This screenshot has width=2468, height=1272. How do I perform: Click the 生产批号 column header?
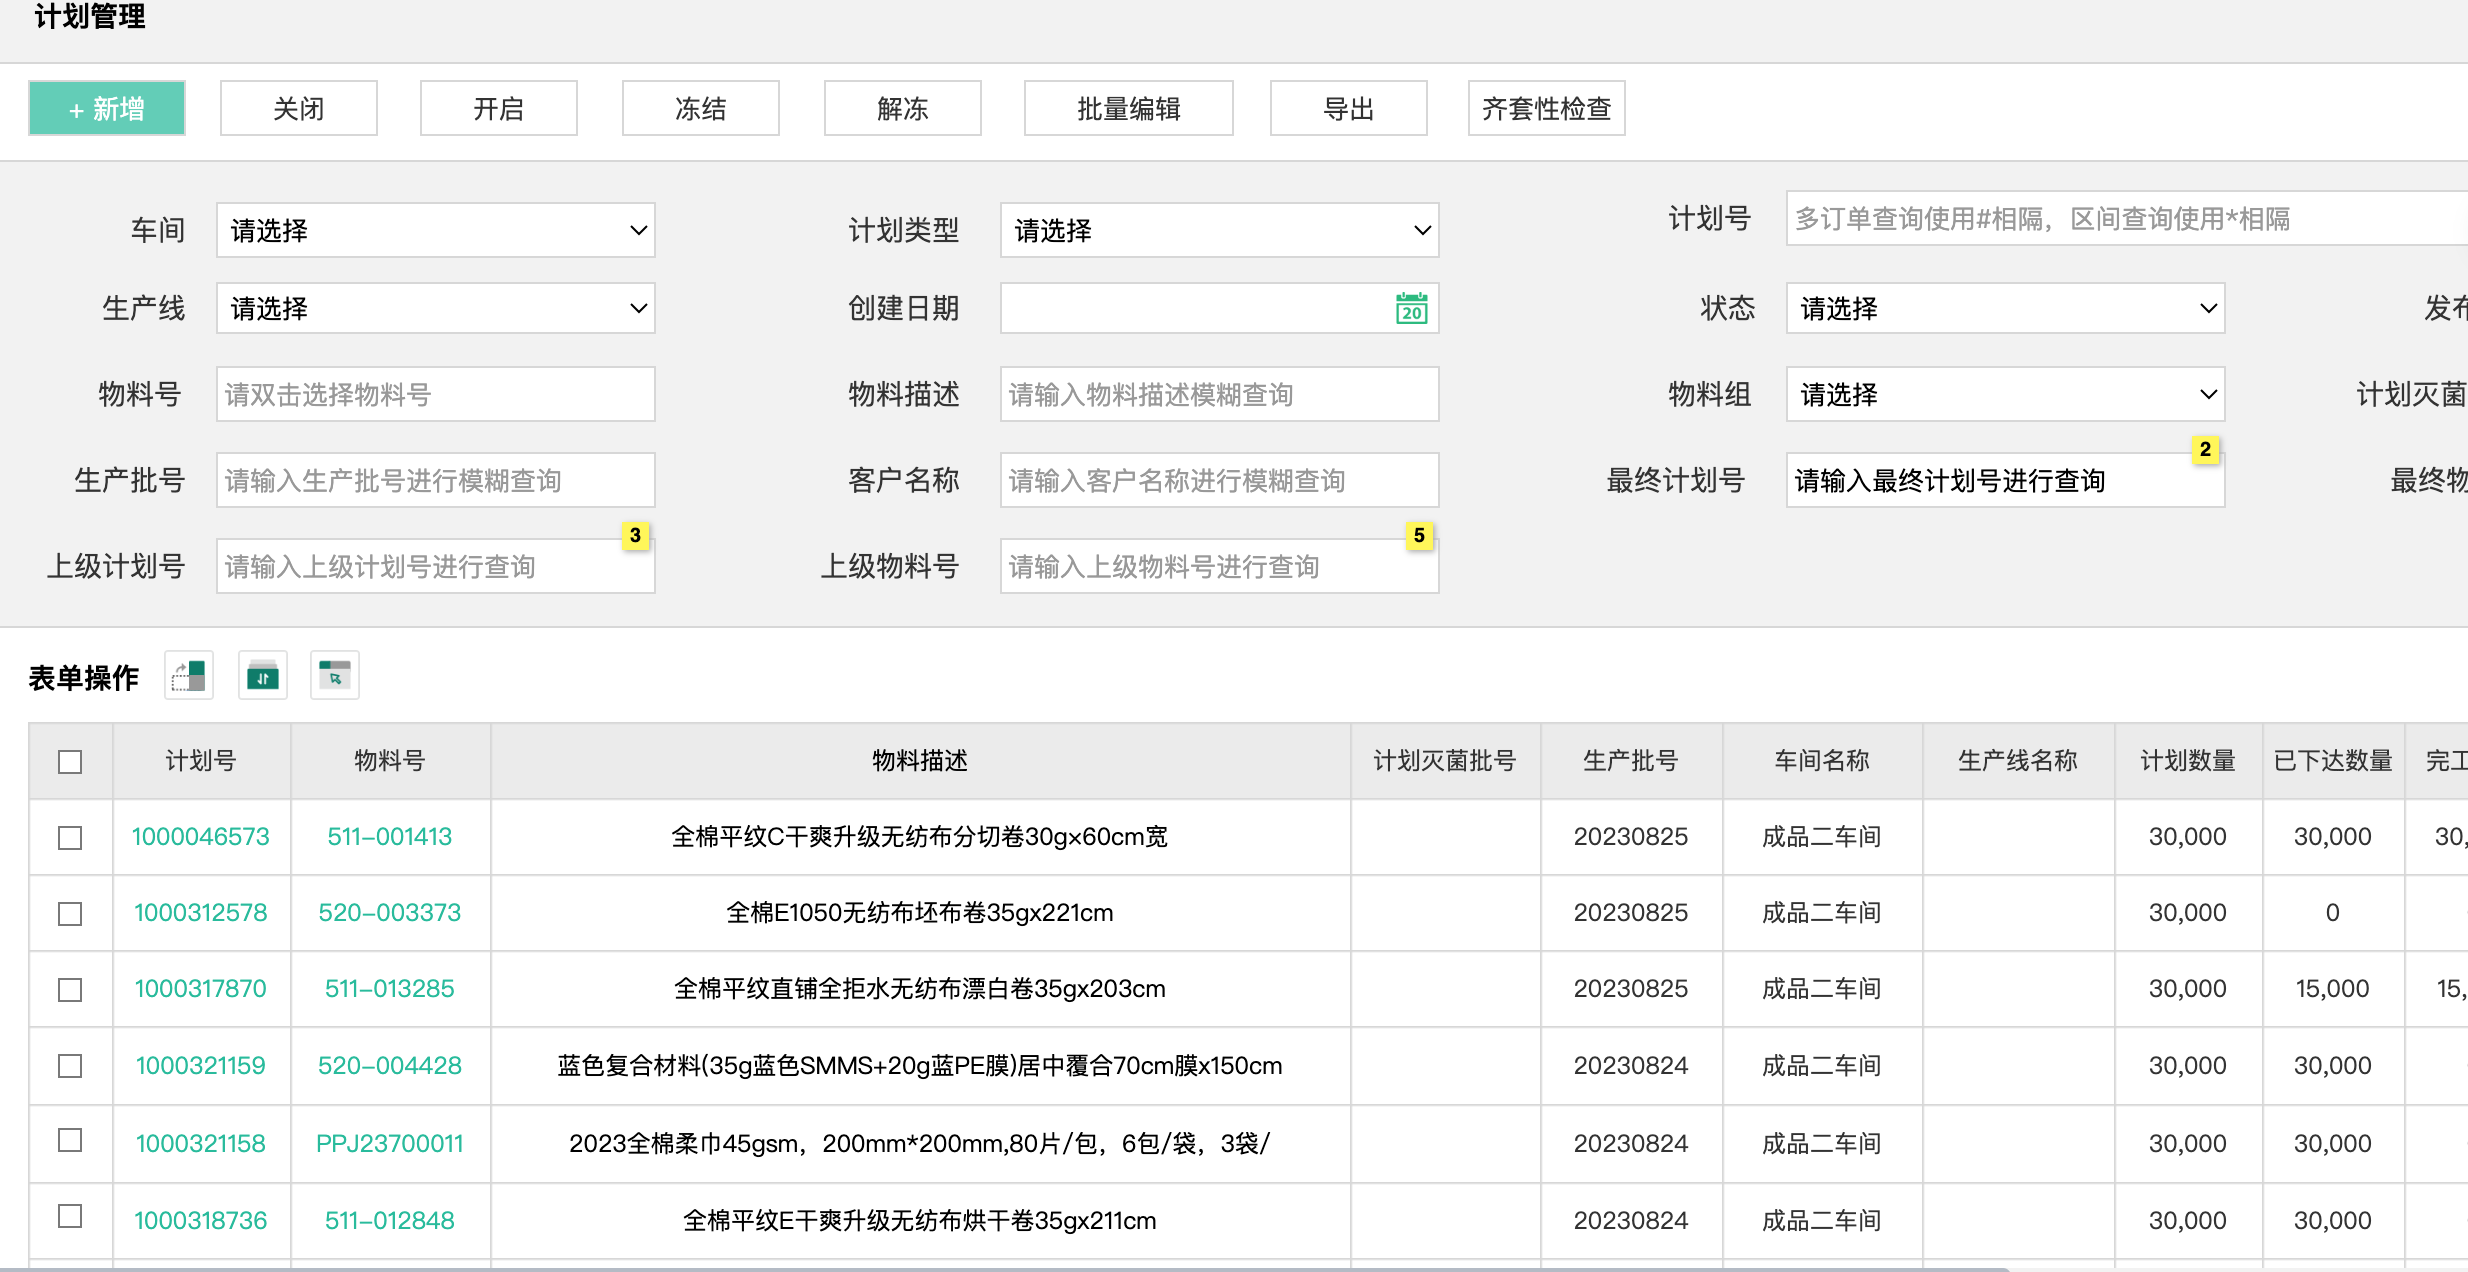click(1631, 761)
